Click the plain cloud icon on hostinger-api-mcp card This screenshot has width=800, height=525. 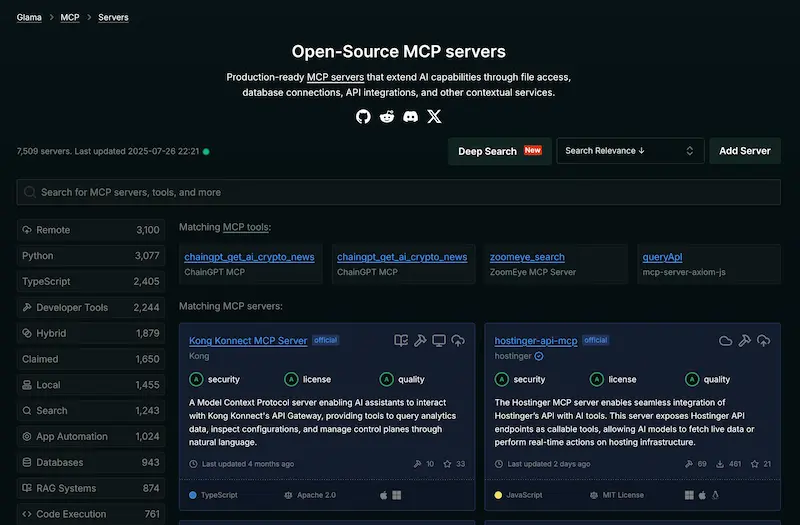coord(726,340)
